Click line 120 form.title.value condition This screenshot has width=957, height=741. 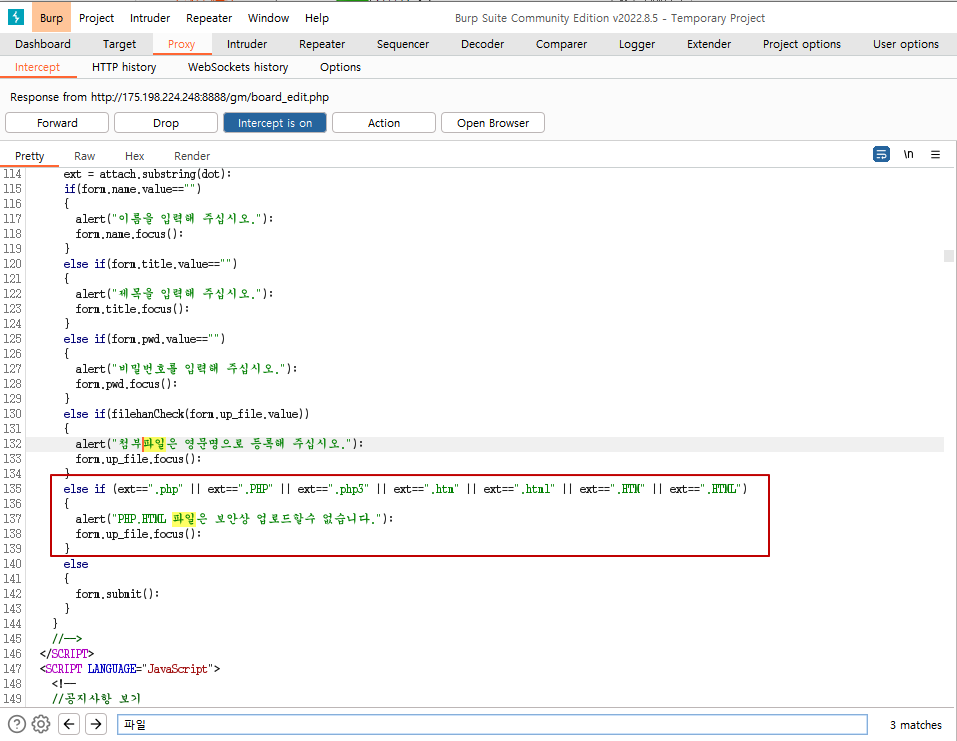tap(150, 264)
